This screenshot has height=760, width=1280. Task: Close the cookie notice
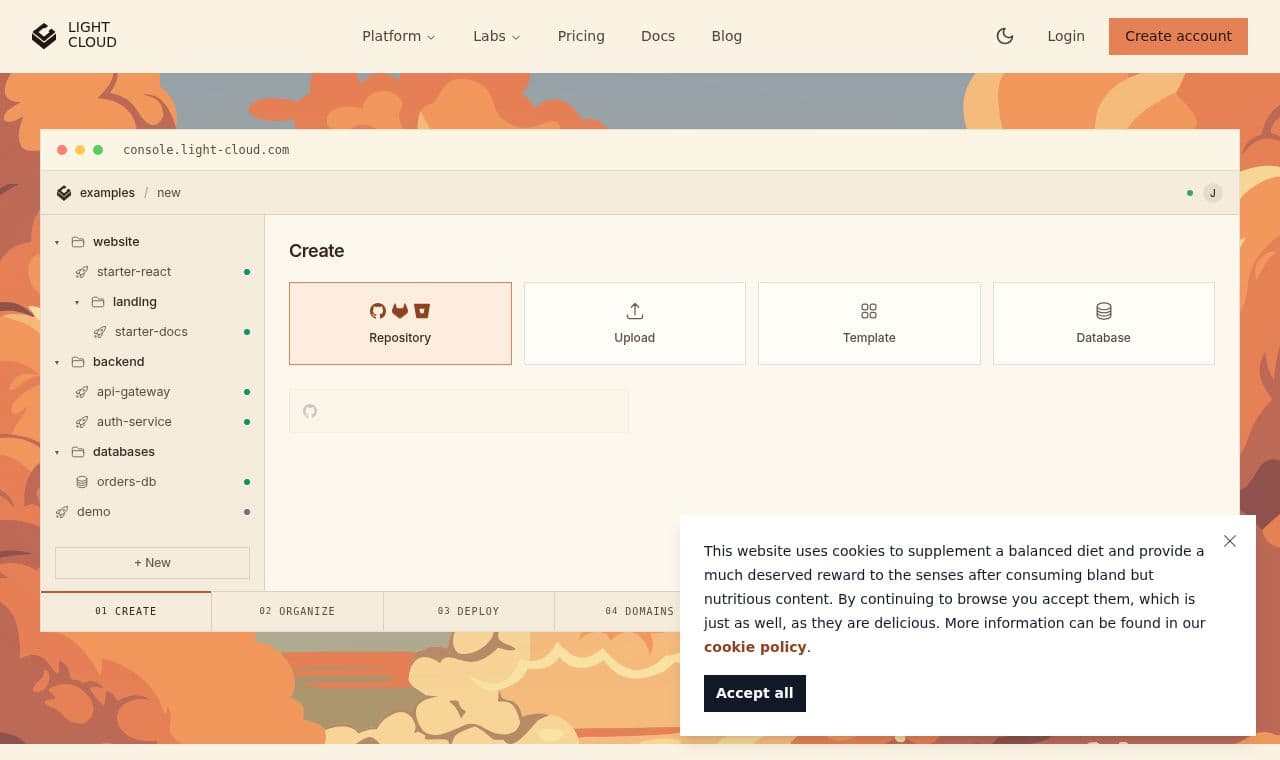click(1230, 541)
